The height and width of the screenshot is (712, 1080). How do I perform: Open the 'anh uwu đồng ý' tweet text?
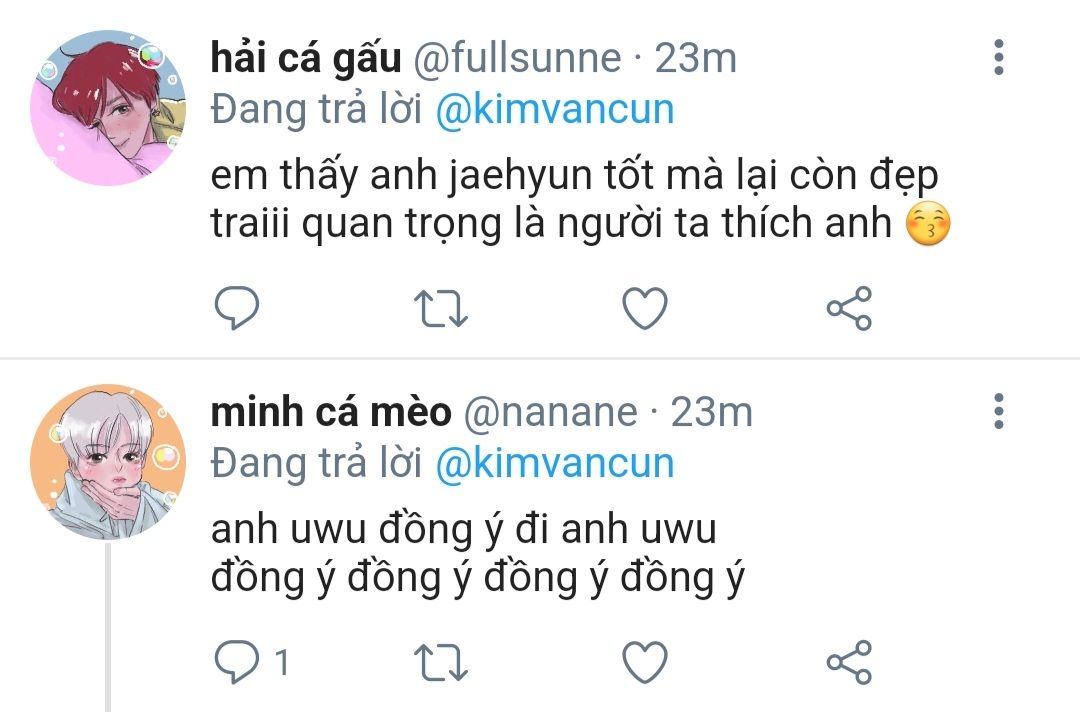click(x=478, y=554)
